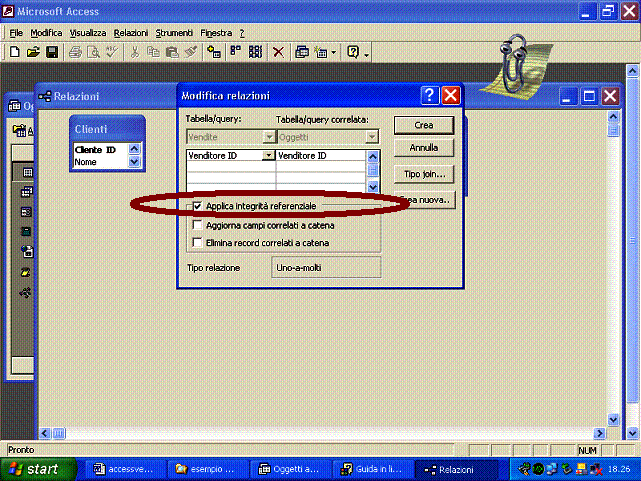The image size is (641, 481).
Task: Click the up arrow of the field grid scrollbar
Action: point(372,157)
